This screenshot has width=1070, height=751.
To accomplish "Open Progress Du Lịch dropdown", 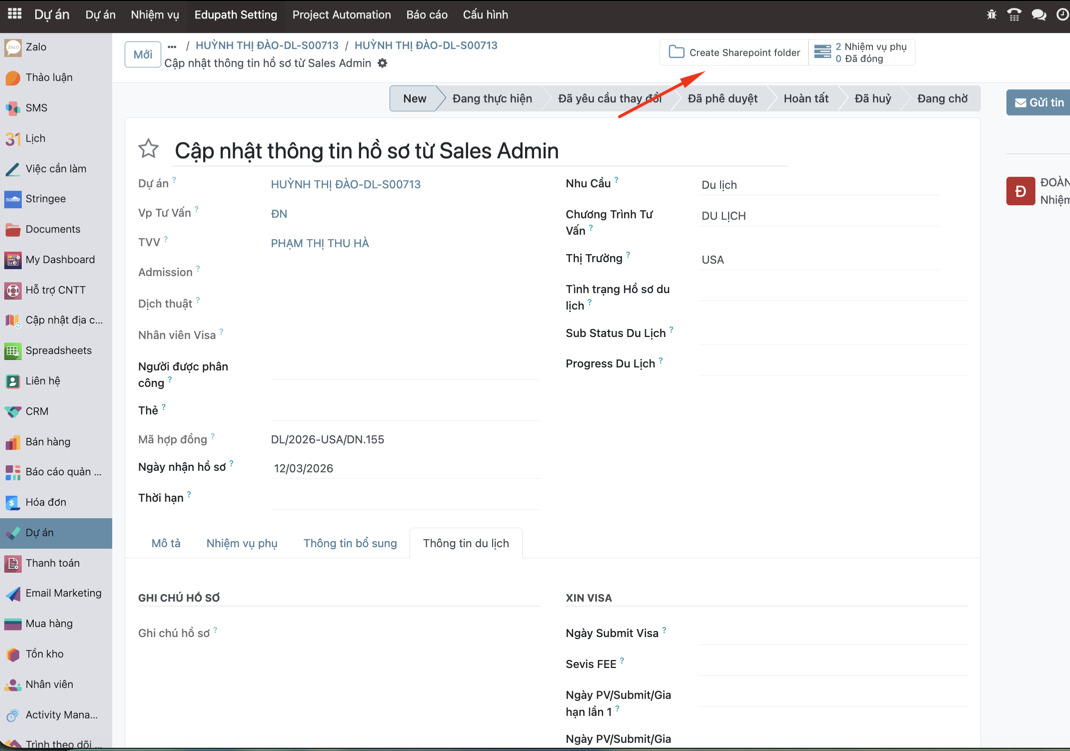I will [x=833, y=364].
